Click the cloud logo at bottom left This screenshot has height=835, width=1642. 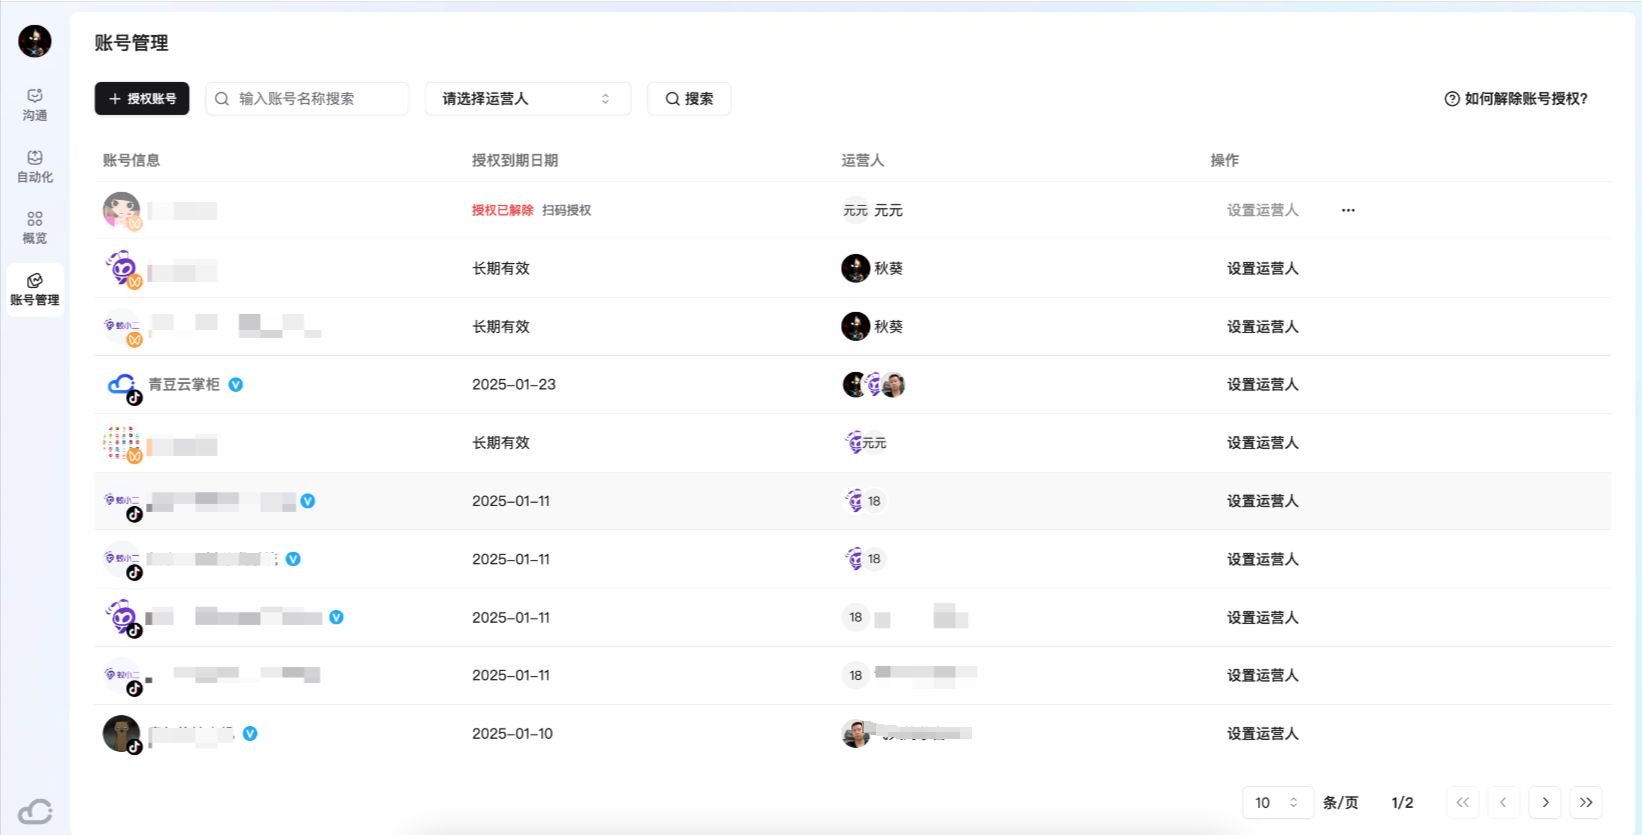[x=35, y=811]
